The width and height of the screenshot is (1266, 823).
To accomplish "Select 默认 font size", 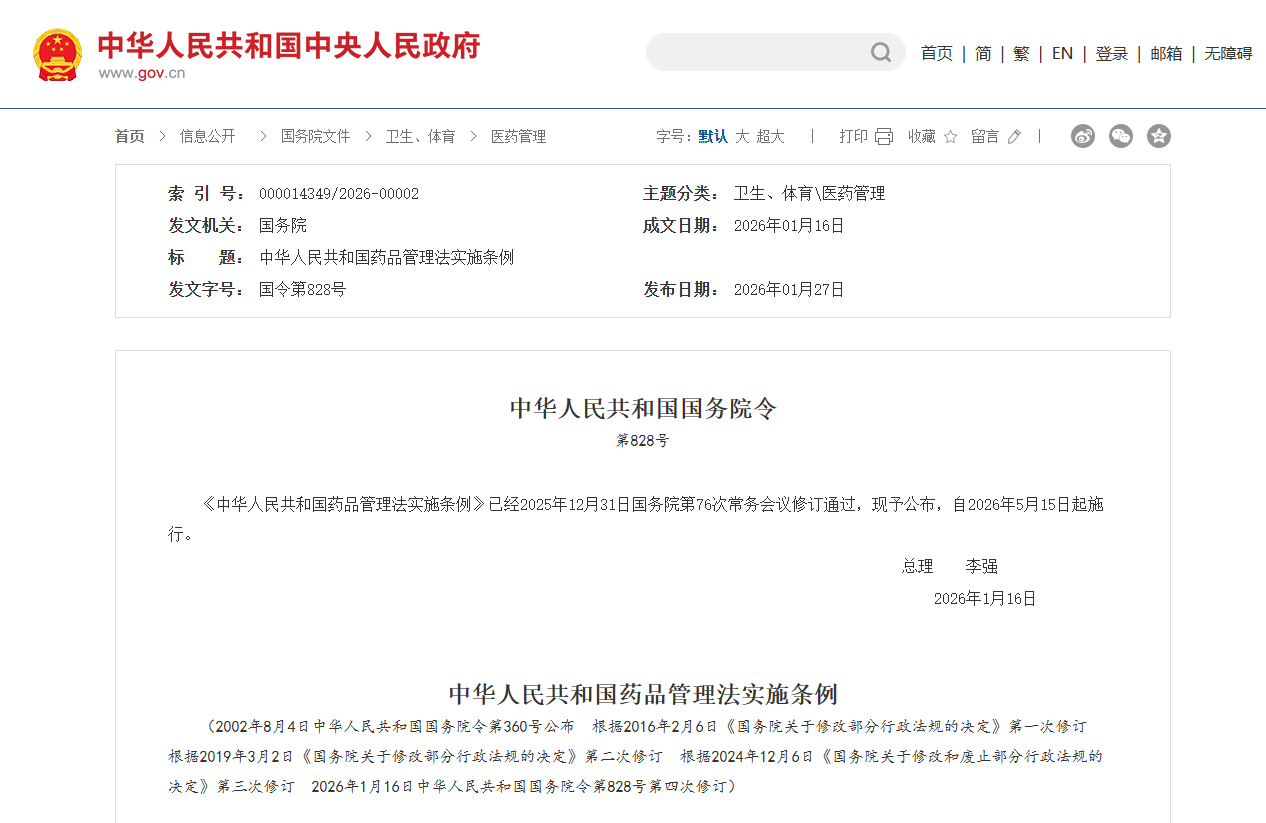I will click(713, 137).
